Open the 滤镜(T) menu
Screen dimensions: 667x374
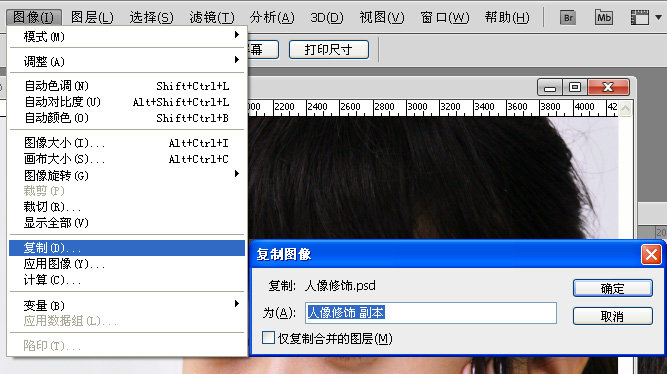(212, 17)
